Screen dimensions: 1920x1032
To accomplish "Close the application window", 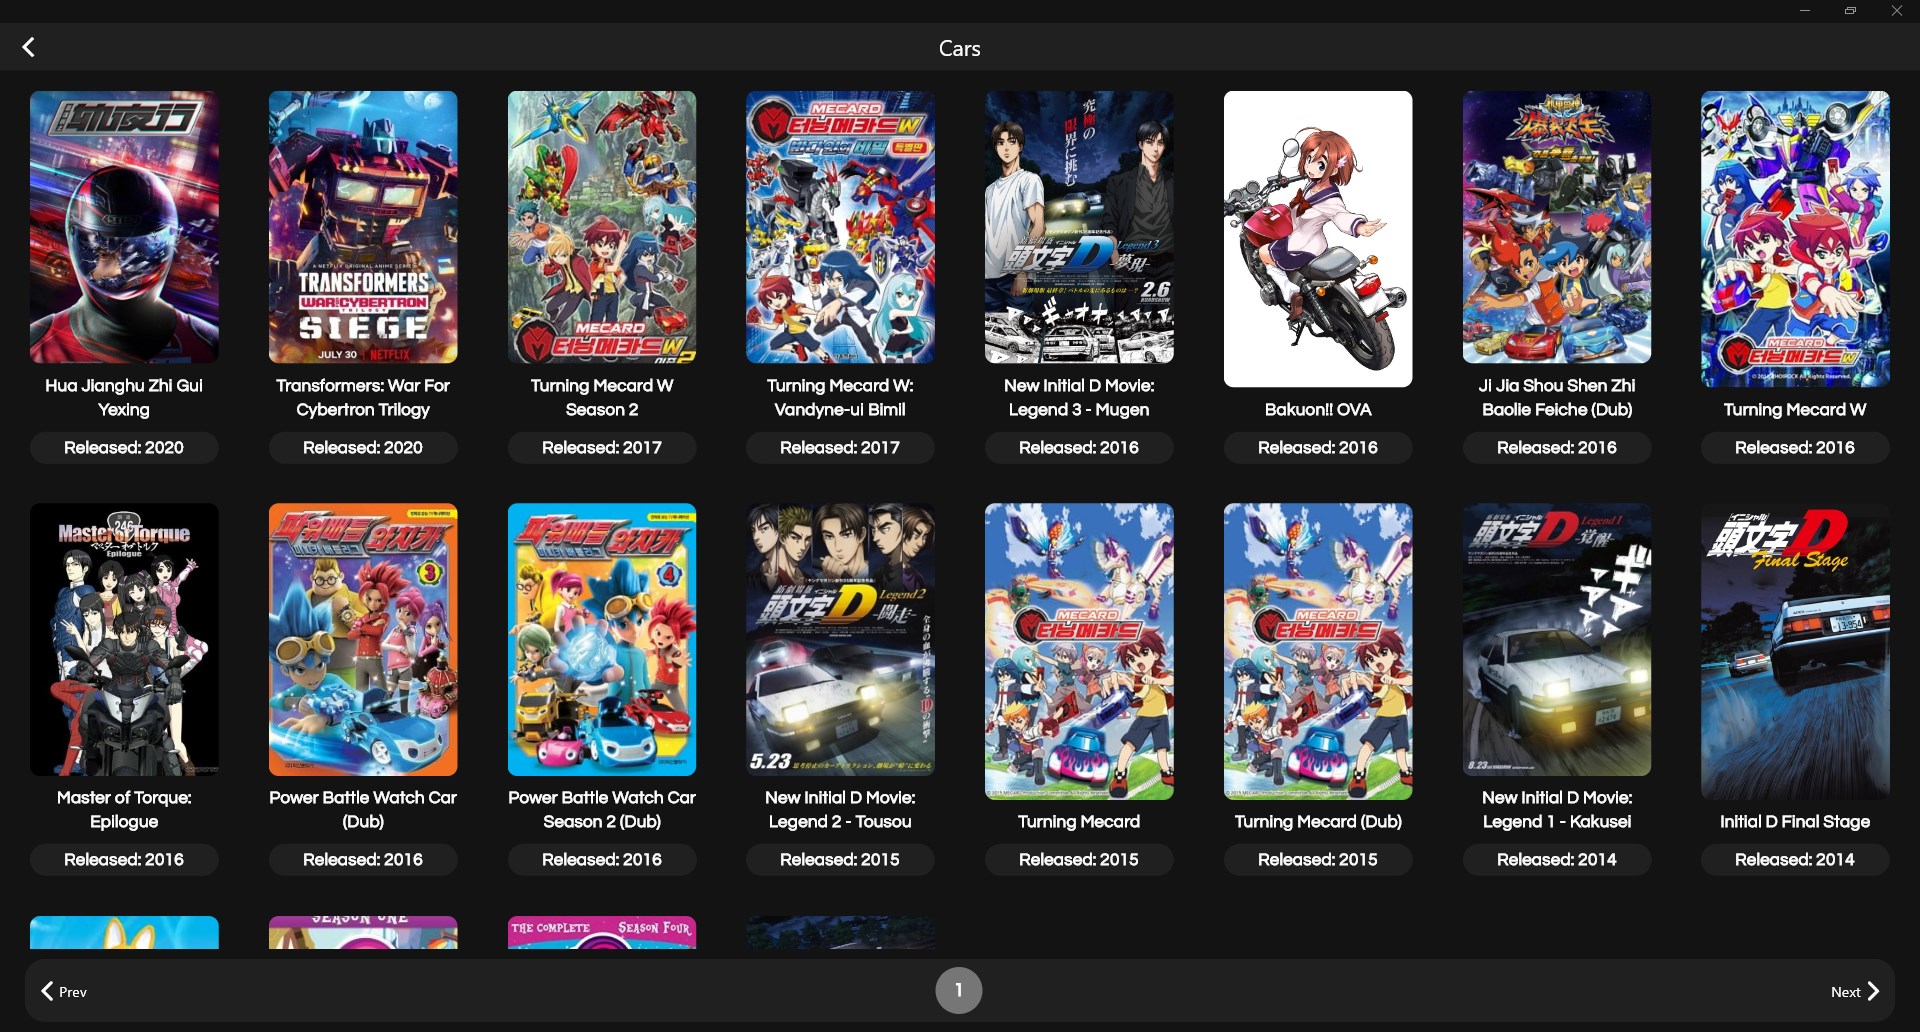I will point(1897,11).
